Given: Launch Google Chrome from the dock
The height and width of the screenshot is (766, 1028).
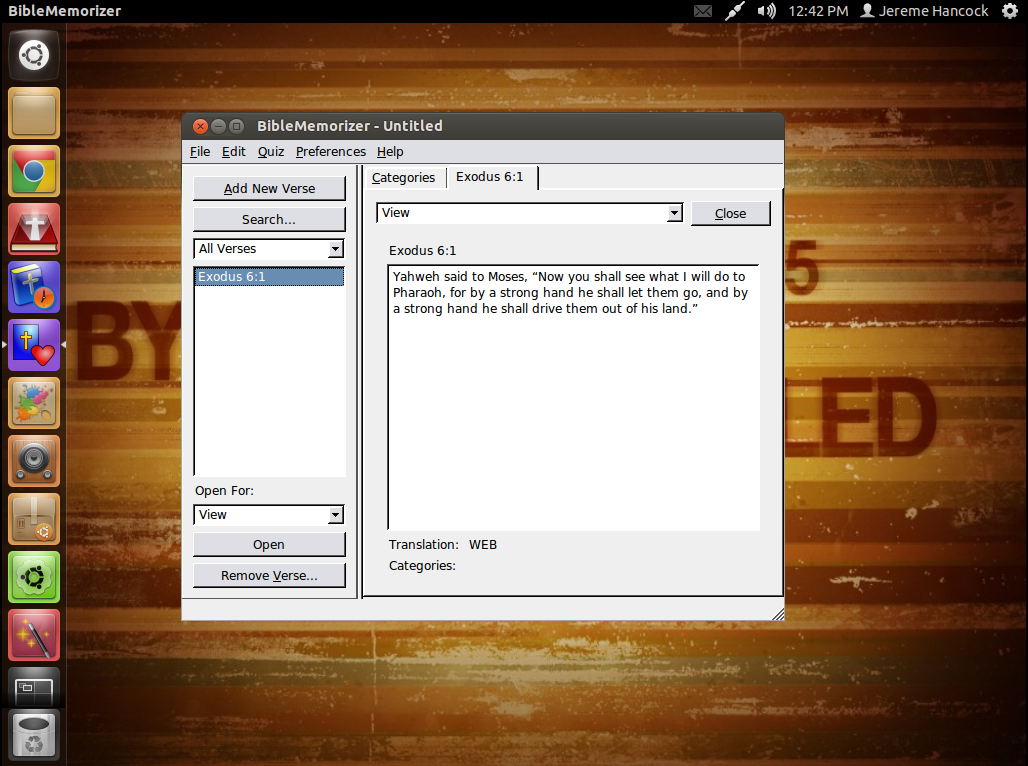Looking at the screenshot, I should click(x=34, y=172).
